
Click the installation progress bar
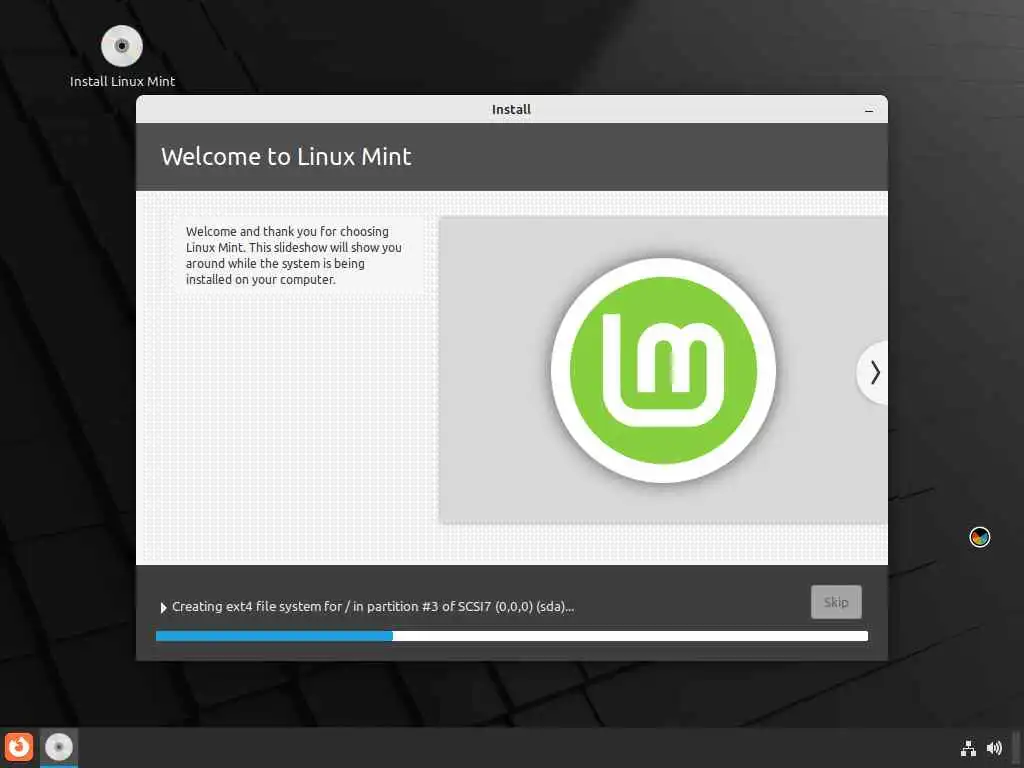(x=512, y=636)
